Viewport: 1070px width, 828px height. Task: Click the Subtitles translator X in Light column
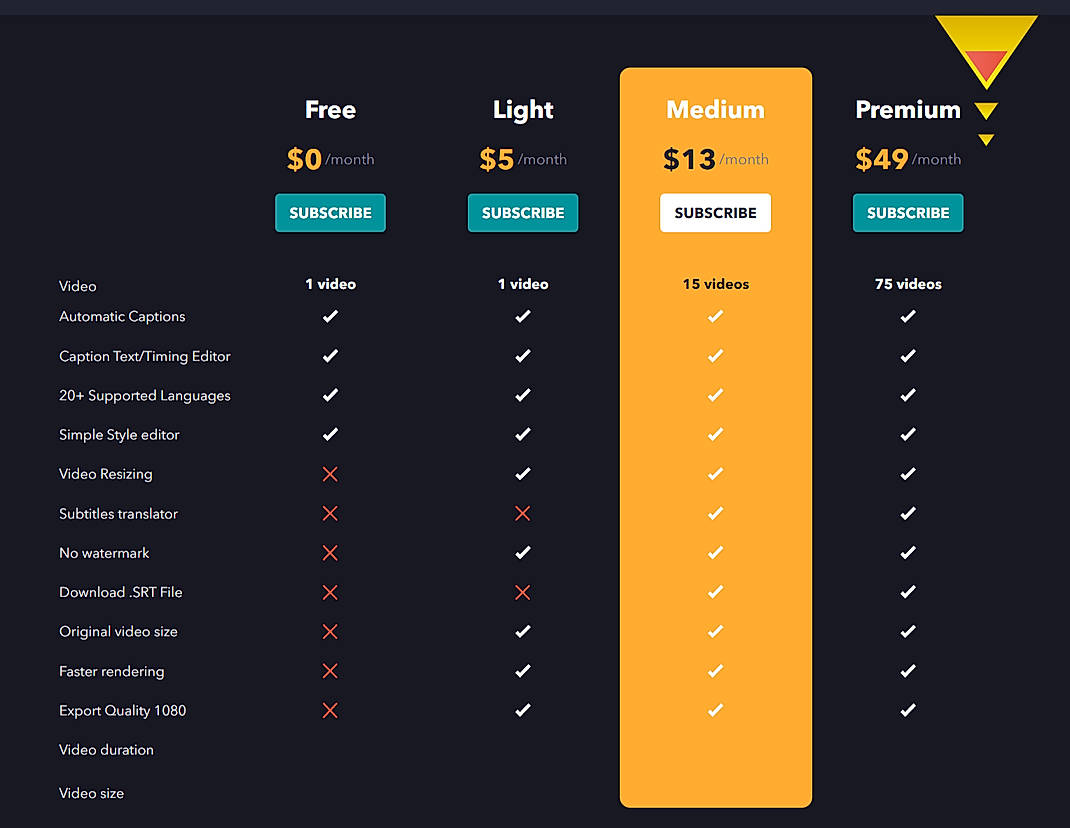[x=522, y=513]
